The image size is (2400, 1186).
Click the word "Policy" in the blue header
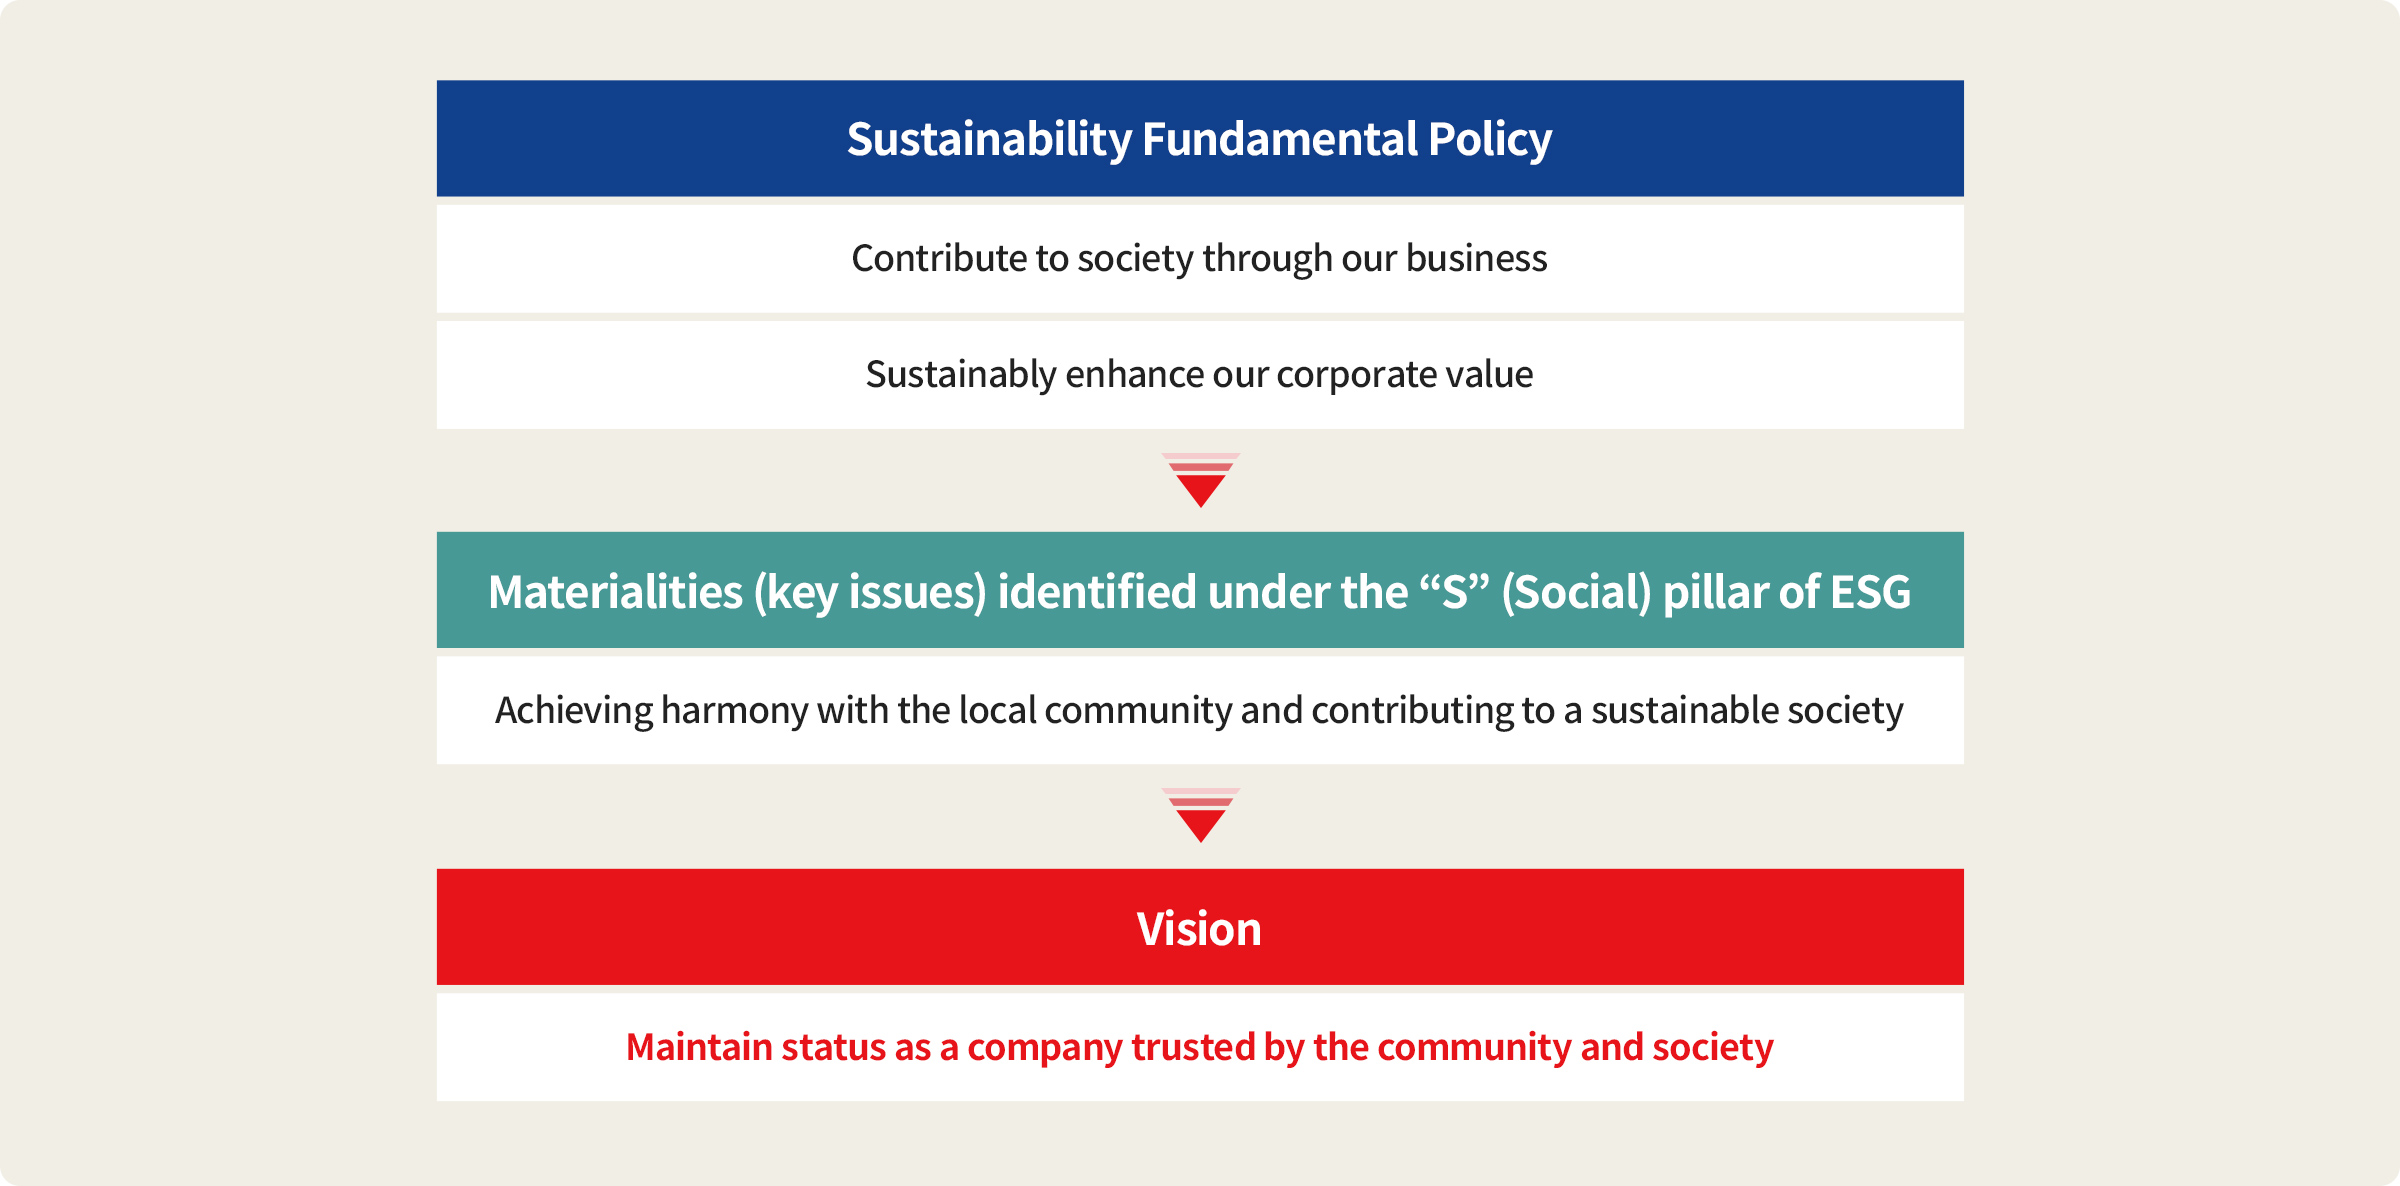click(x=1490, y=139)
